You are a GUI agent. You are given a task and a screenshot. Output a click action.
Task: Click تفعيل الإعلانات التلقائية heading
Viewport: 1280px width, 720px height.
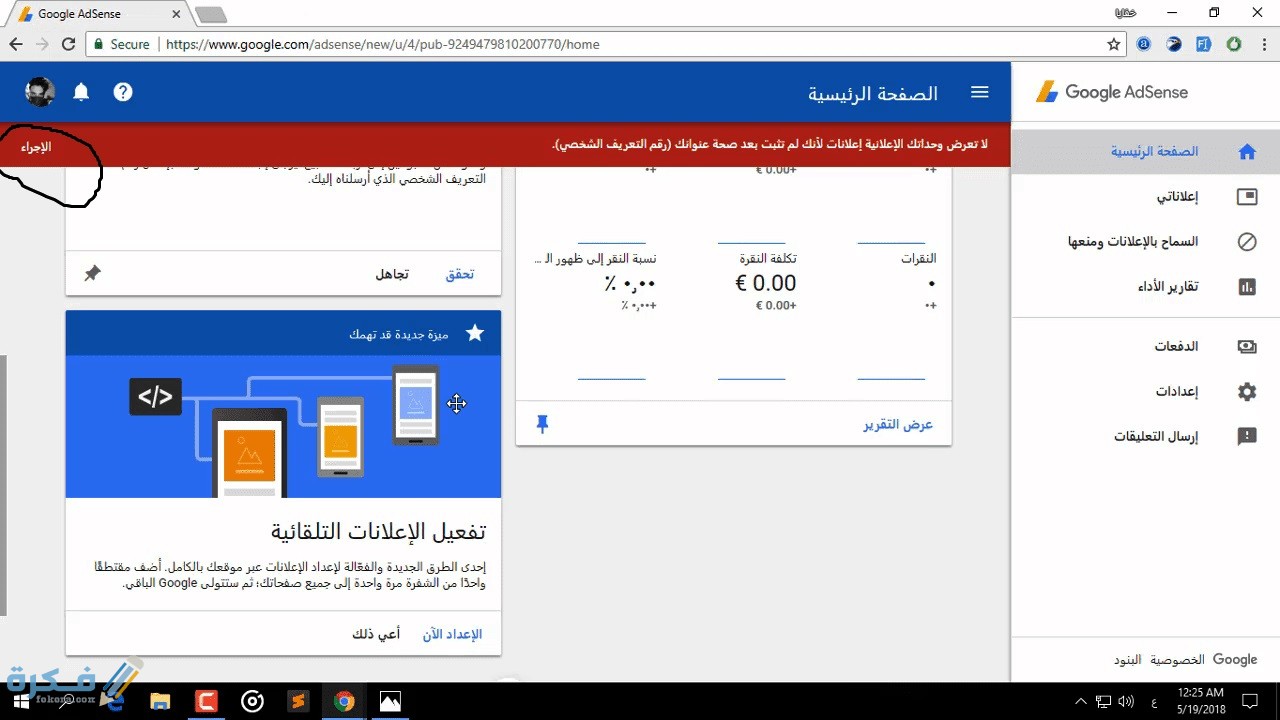378,531
